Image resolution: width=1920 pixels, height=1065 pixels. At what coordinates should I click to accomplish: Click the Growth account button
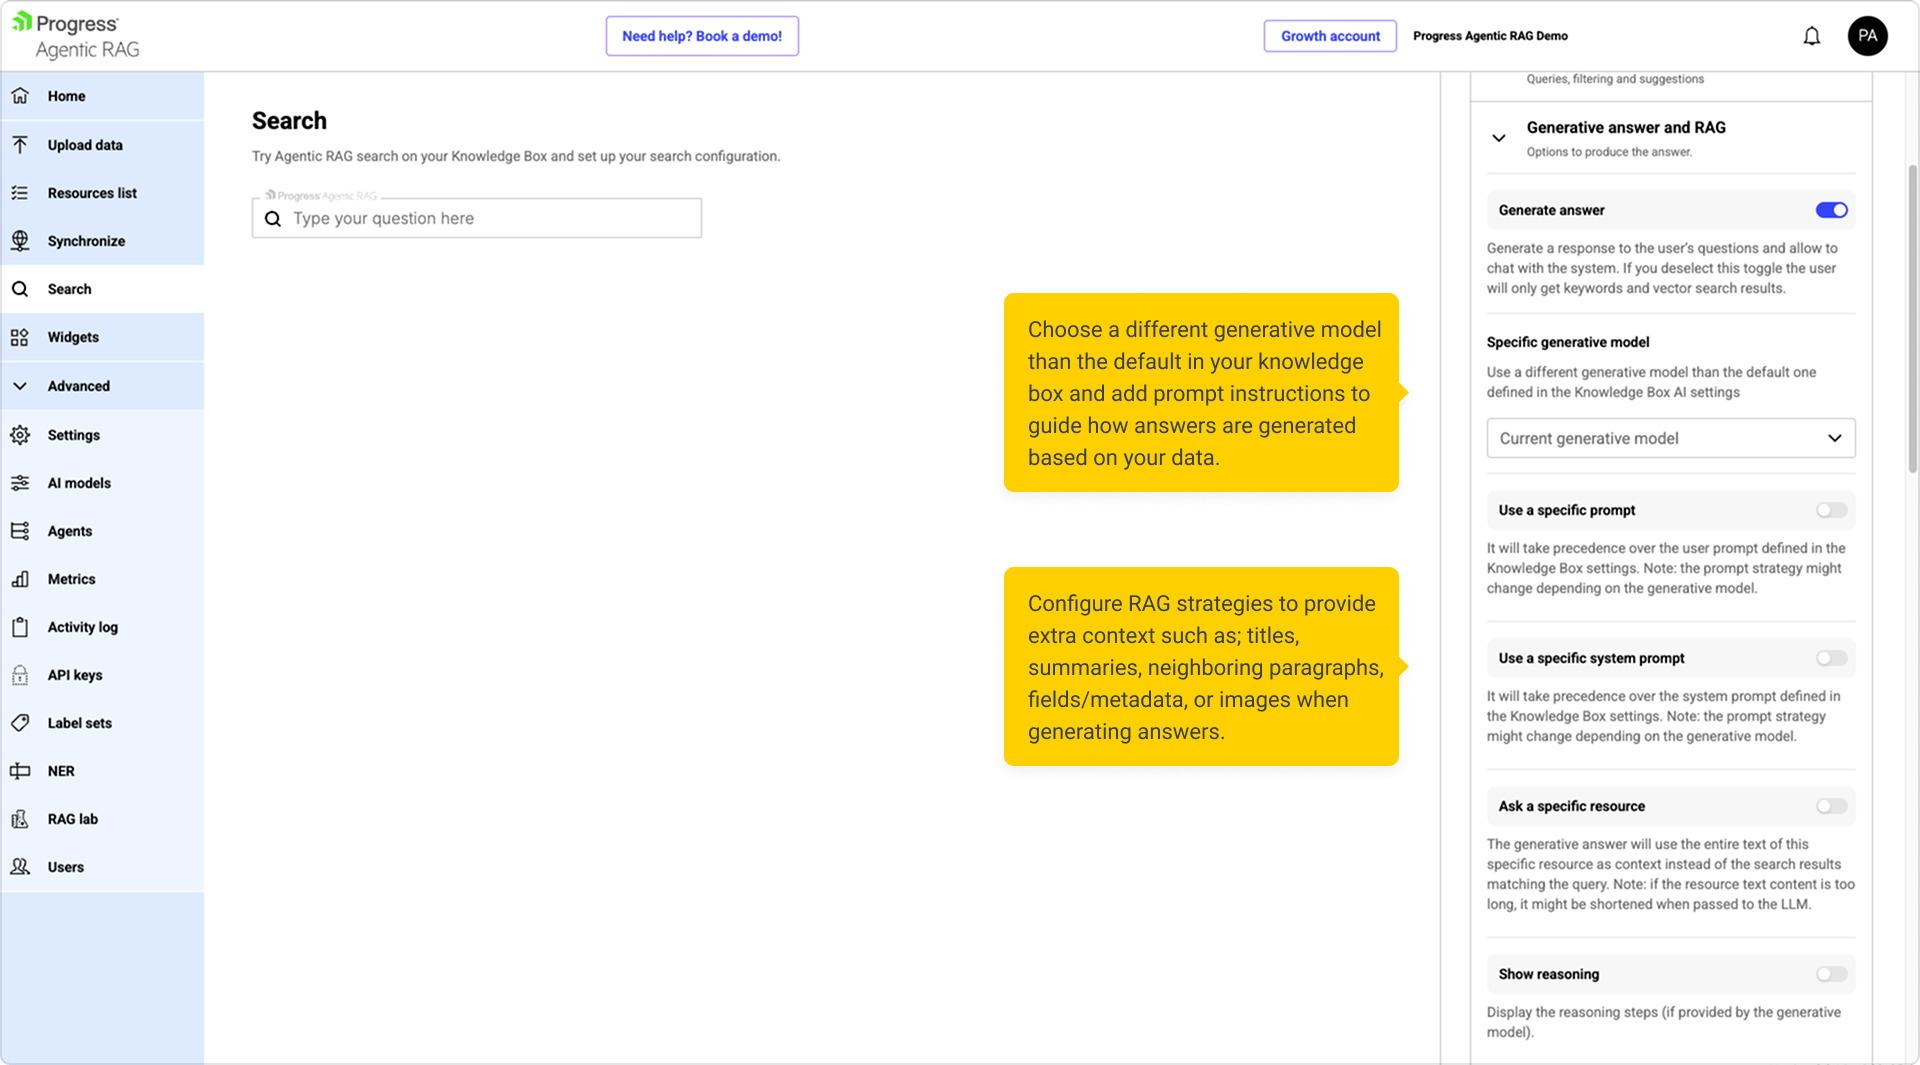click(1330, 36)
